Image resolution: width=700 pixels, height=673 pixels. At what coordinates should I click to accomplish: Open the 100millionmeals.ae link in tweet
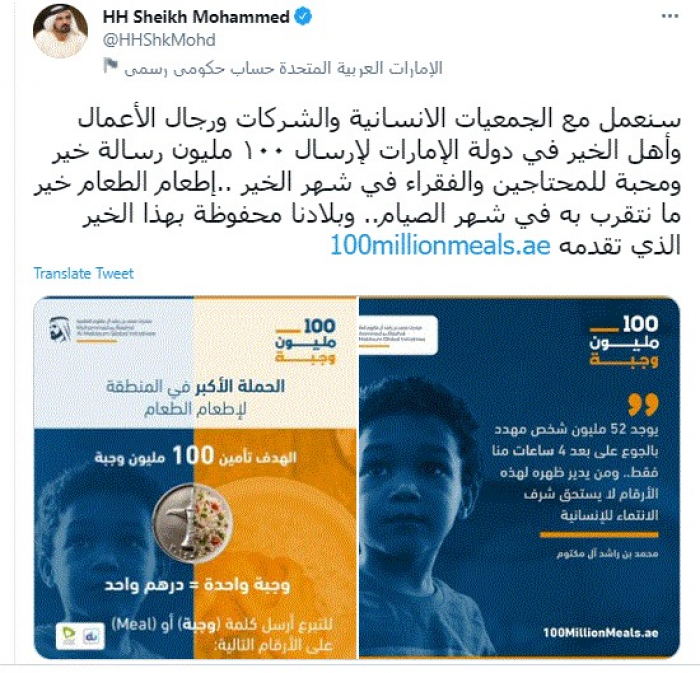click(440, 245)
